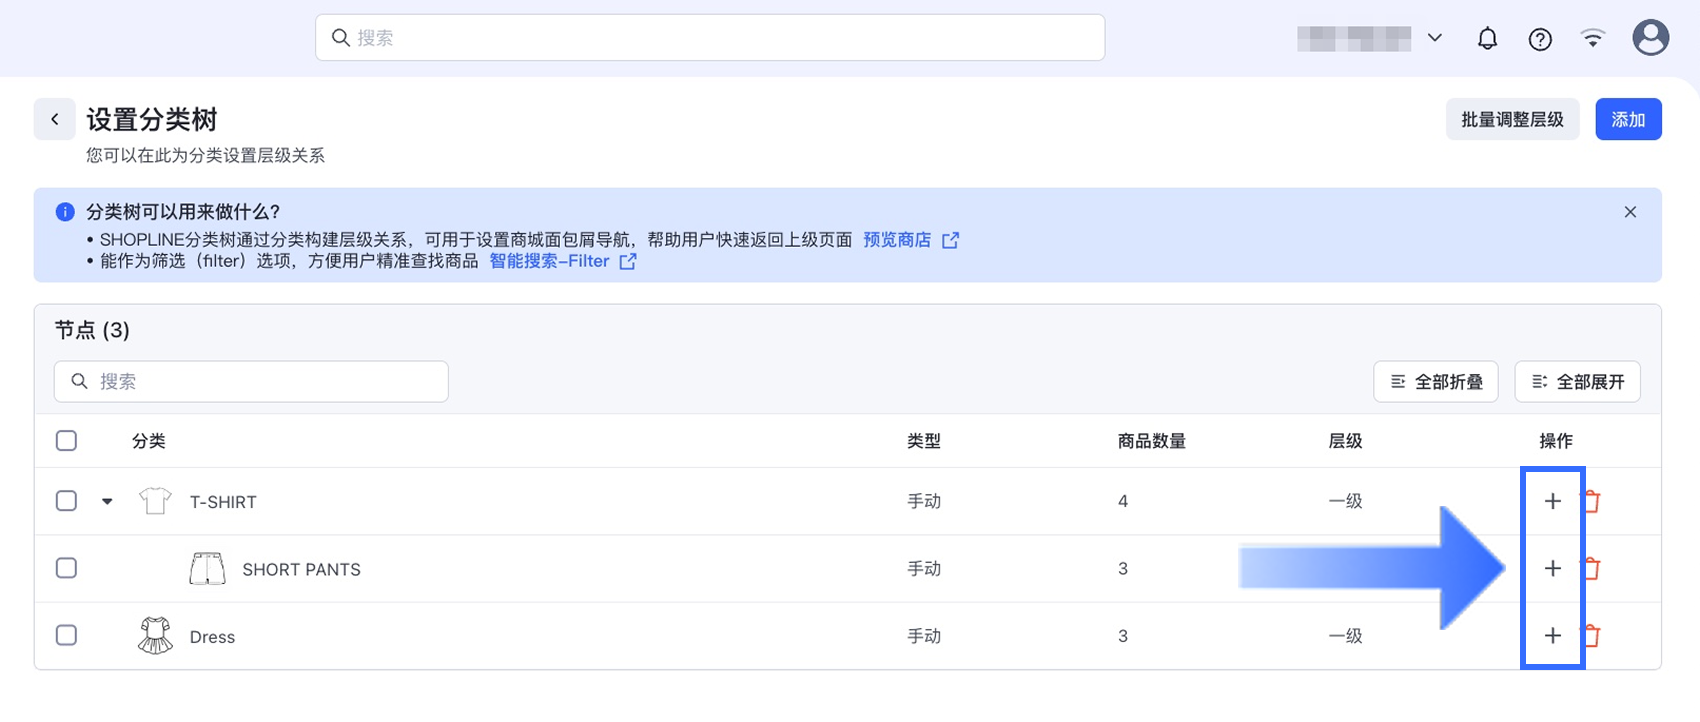Viewport: 1700px width, 722px height.
Task: Open the 智能搜索-Filter link
Action: [549, 261]
